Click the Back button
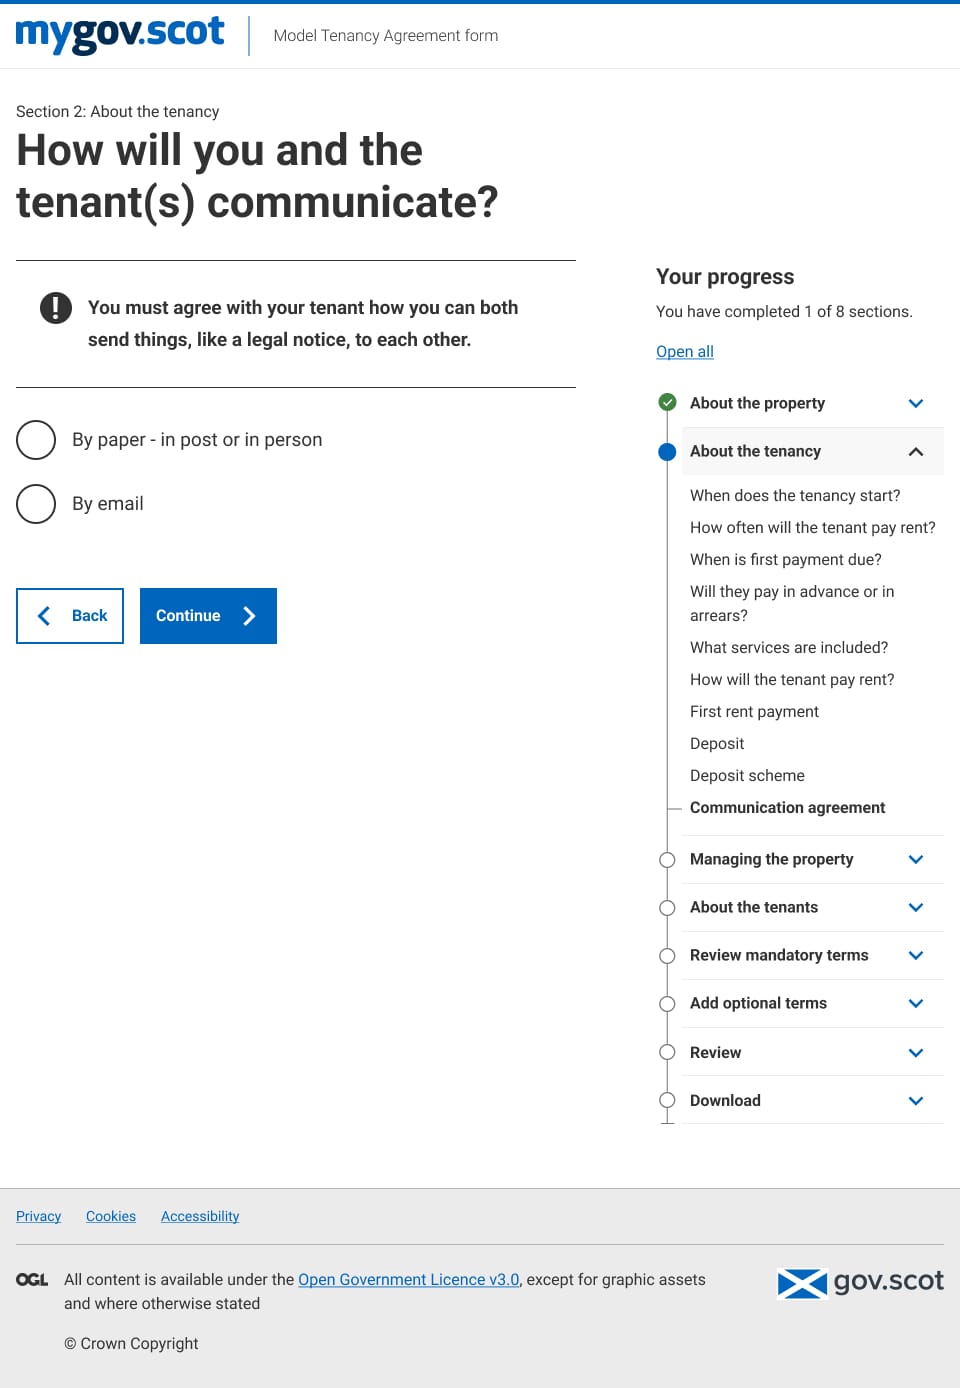Image resolution: width=960 pixels, height=1388 pixels. pos(70,616)
